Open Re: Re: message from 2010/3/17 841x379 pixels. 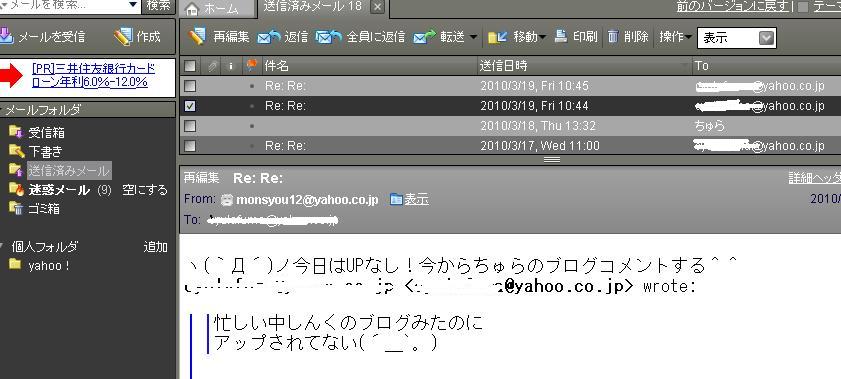tap(510, 145)
